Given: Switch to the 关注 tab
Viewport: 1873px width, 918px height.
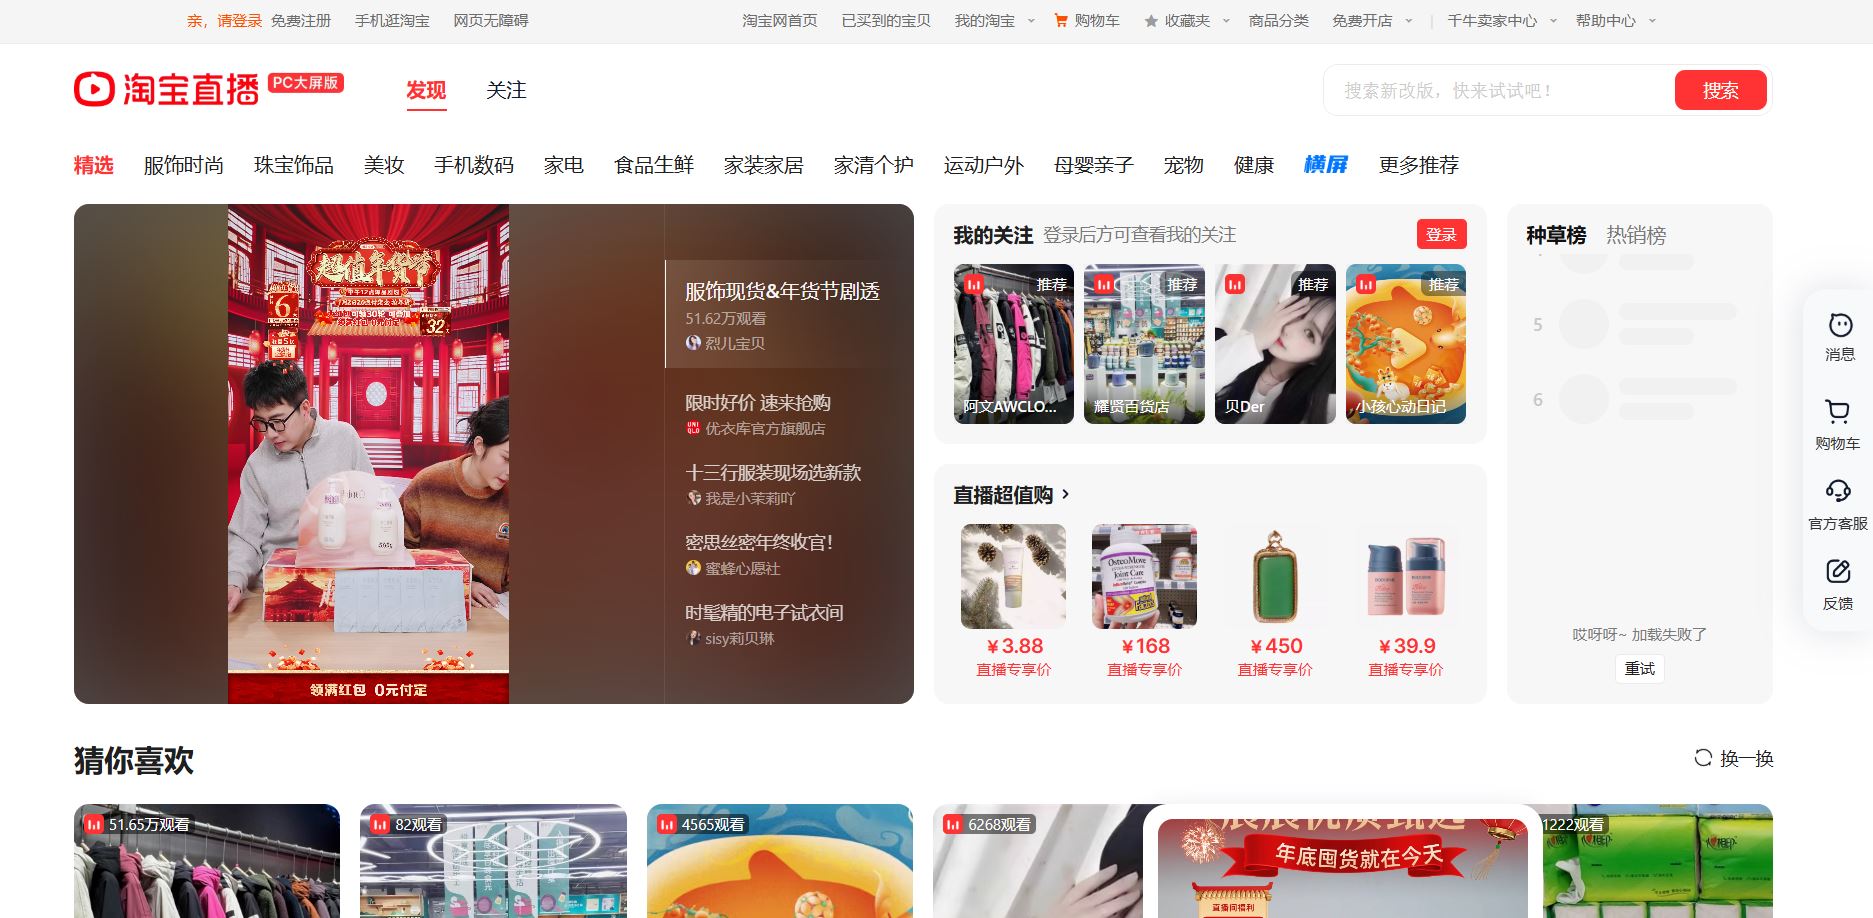Looking at the screenshot, I should click(x=506, y=90).
